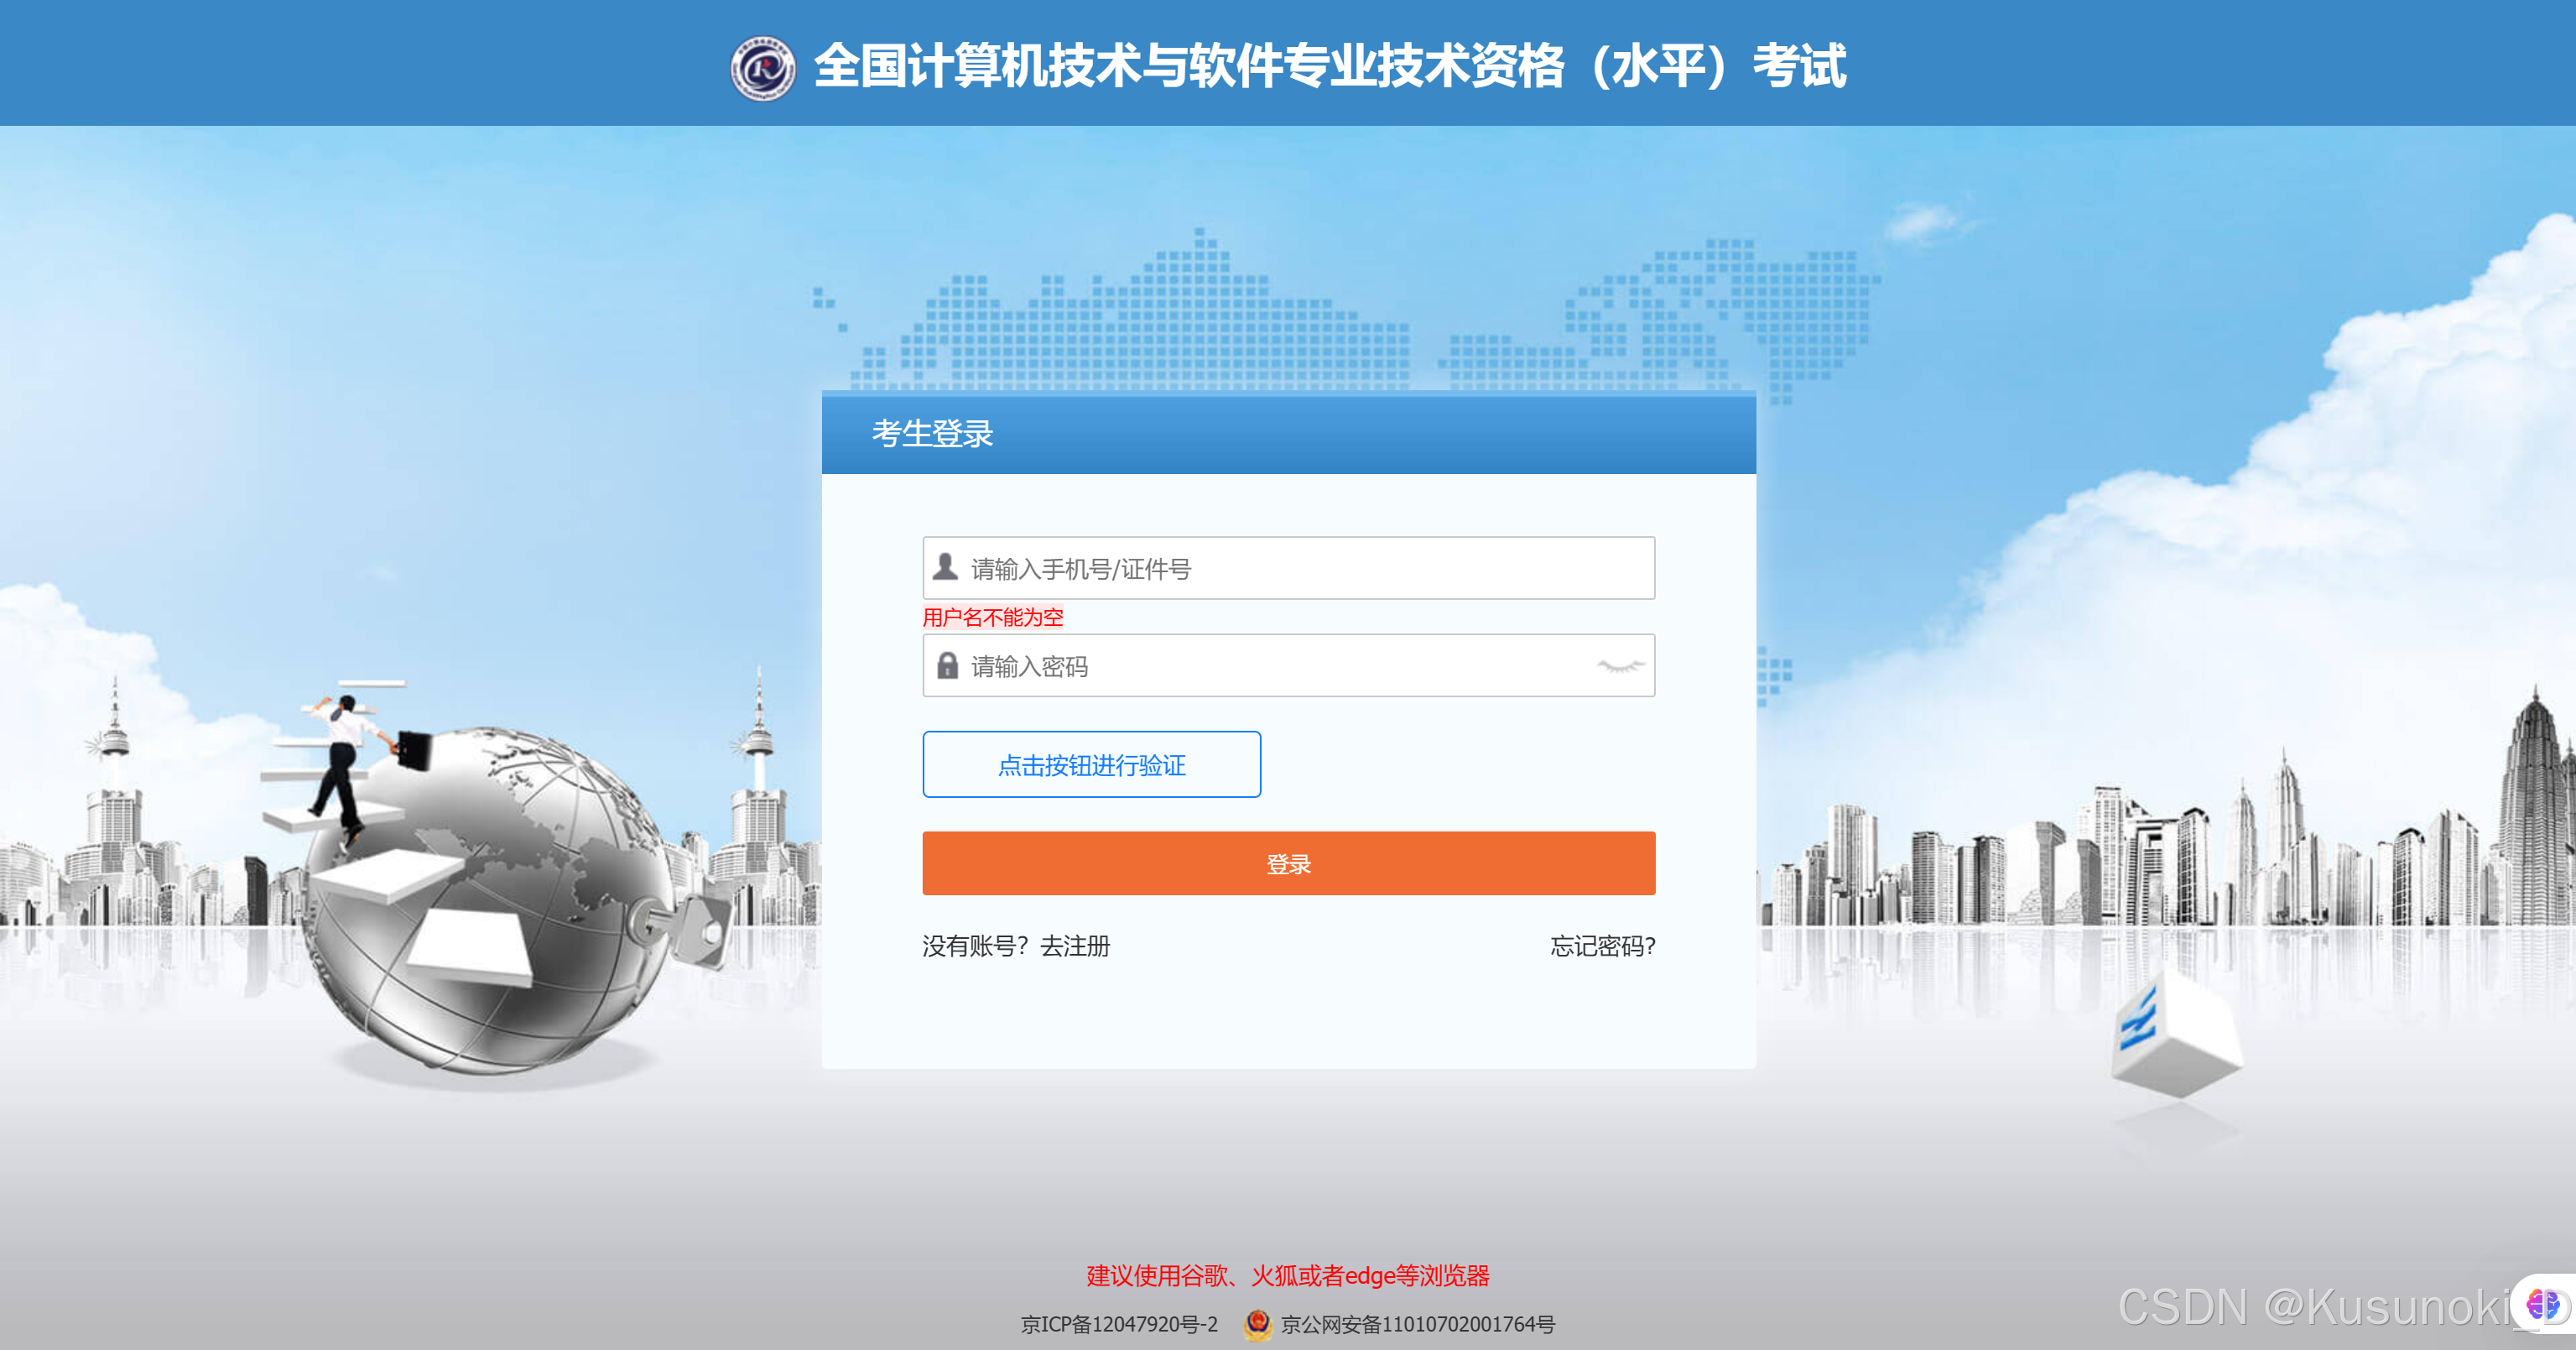Viewport: 2576px width, 1350px height.
Task: Click the metallic globe with key image
Action: tap(498, 900)
